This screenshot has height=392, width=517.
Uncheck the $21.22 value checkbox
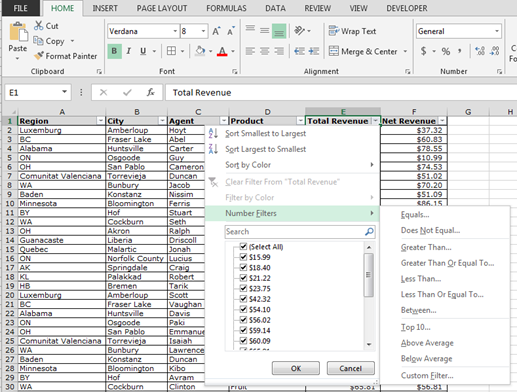coord(243,278)
